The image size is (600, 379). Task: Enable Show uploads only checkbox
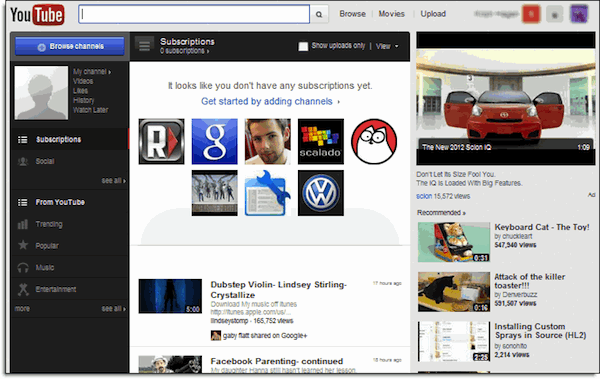pyautogui.click(x=303, y=46)
